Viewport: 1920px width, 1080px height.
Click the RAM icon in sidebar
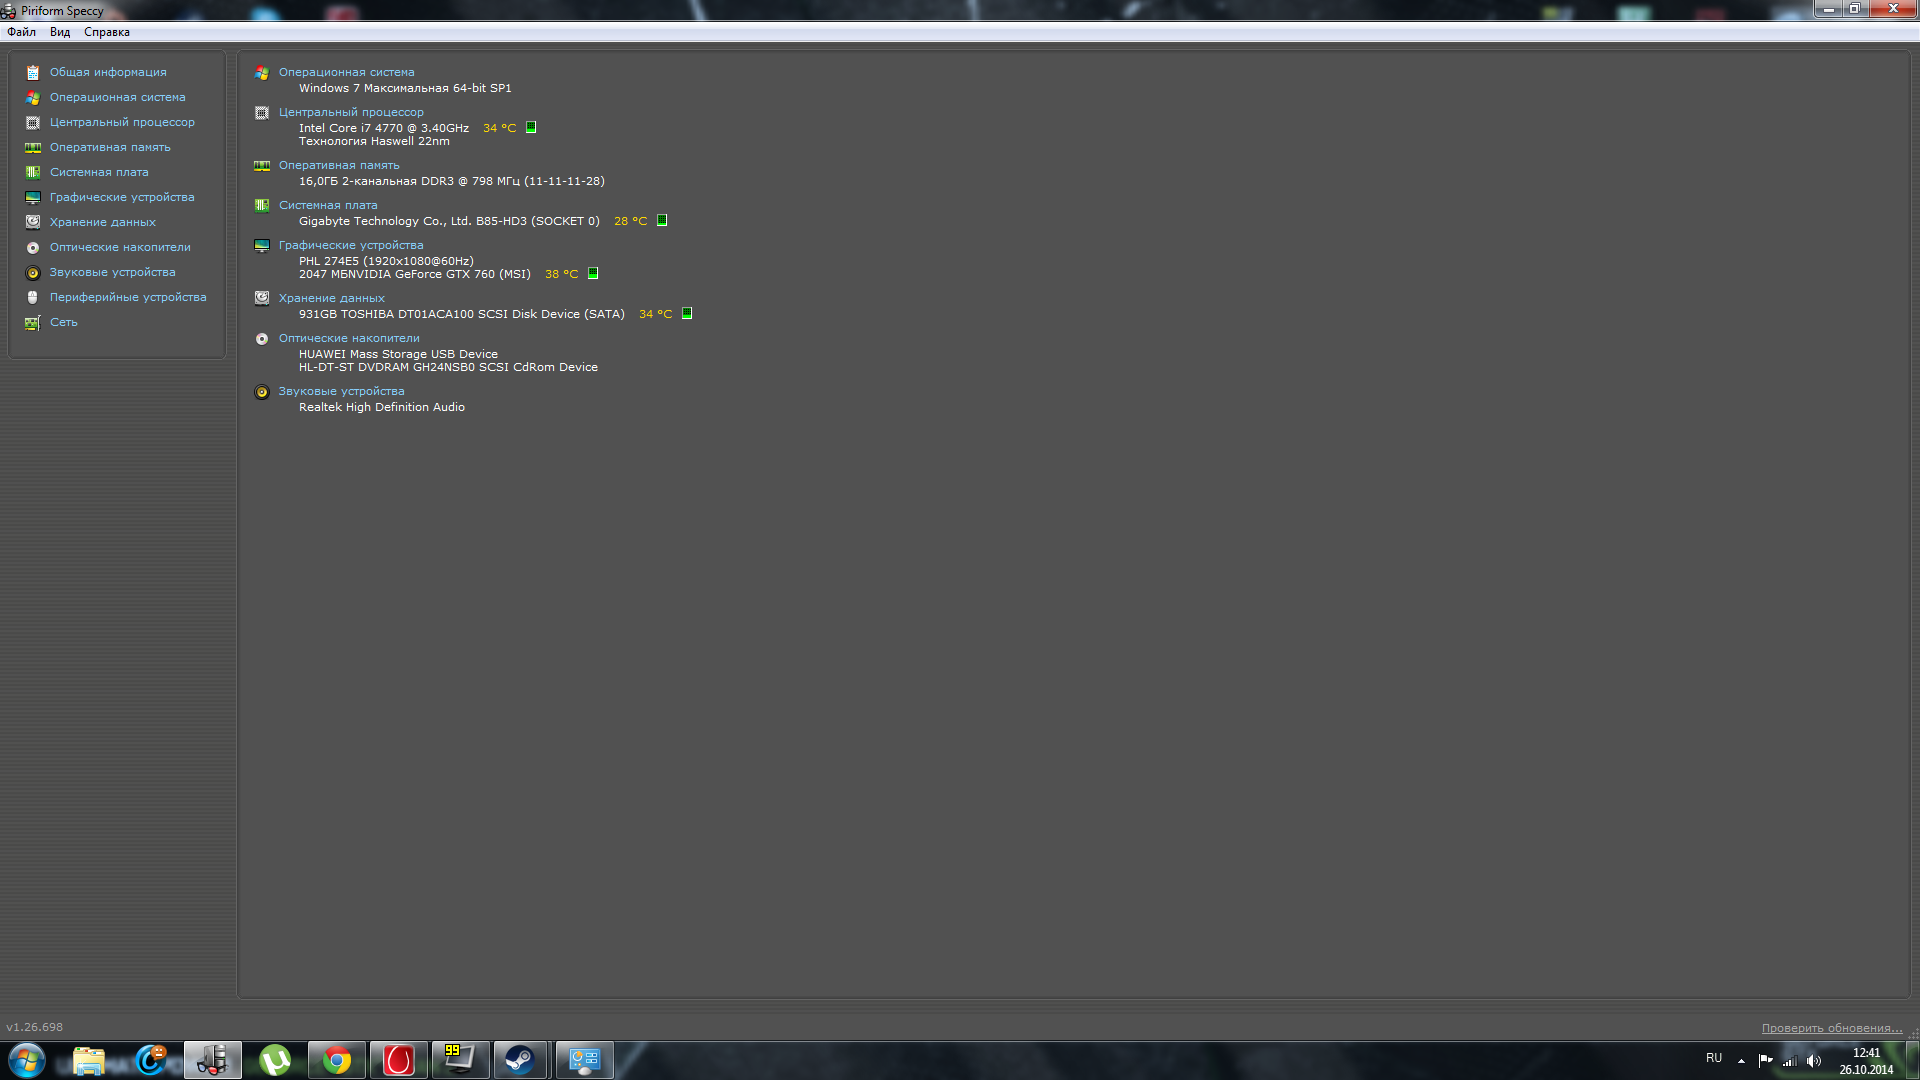point(33,148)
